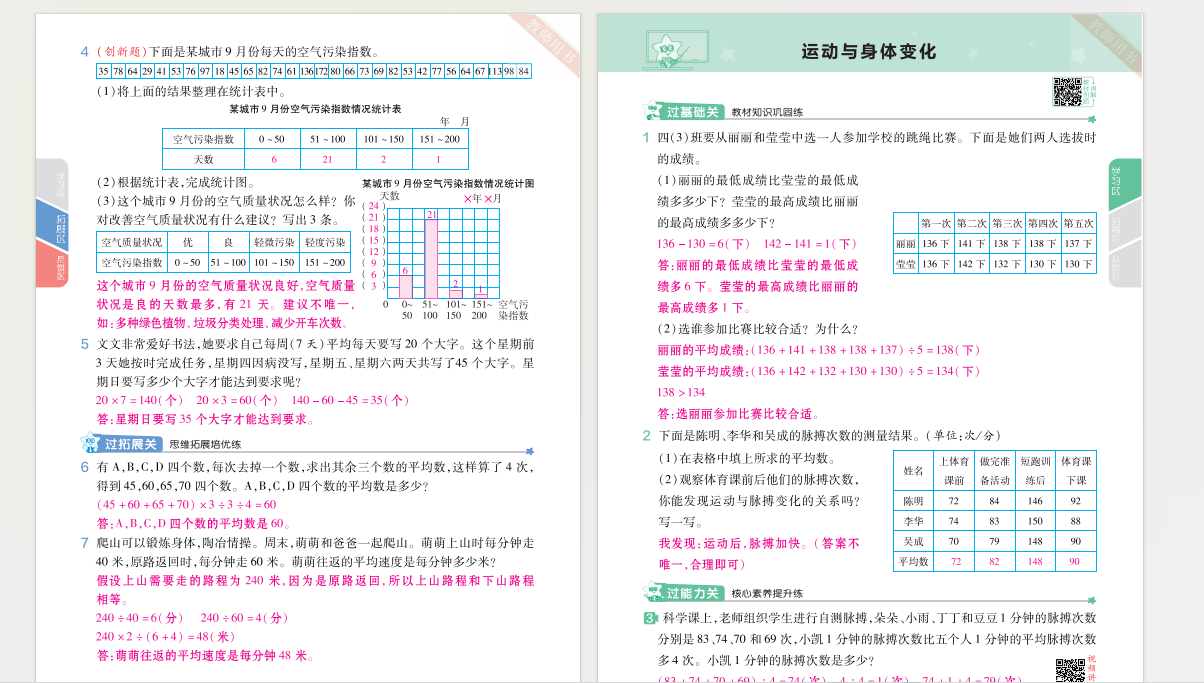This screenshot has height=683, width=1204.
Task: Click the answer 答:A,B,C,D 四个数的平均数是60
Action: (193, 523)
